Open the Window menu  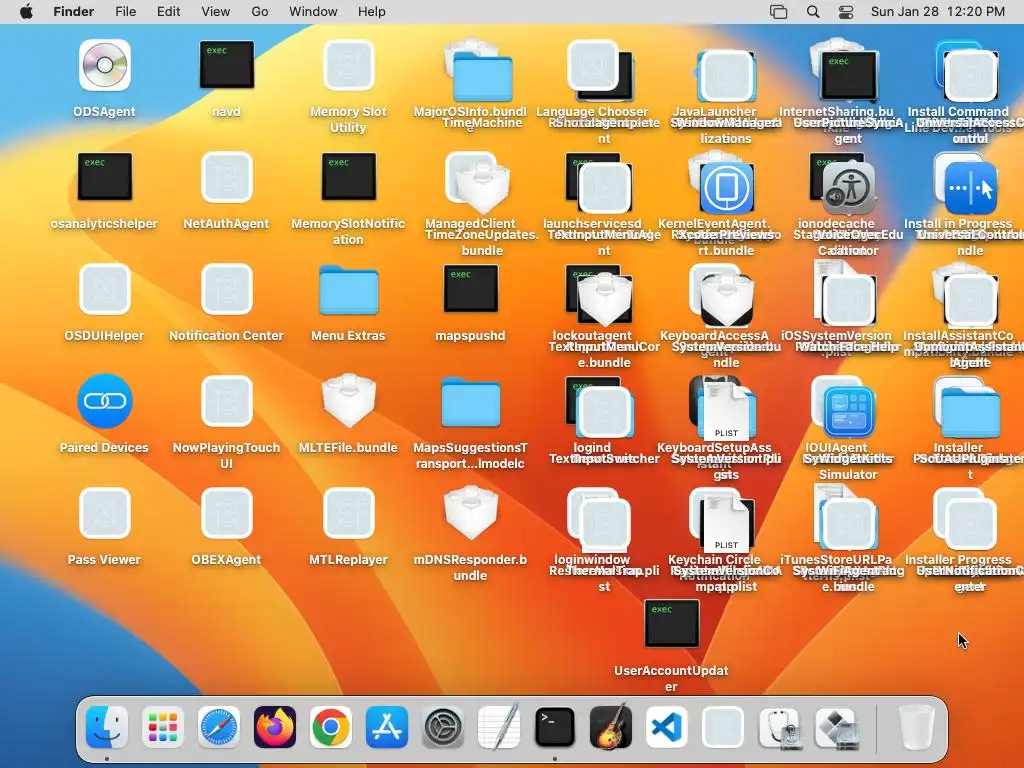[313, 12]
